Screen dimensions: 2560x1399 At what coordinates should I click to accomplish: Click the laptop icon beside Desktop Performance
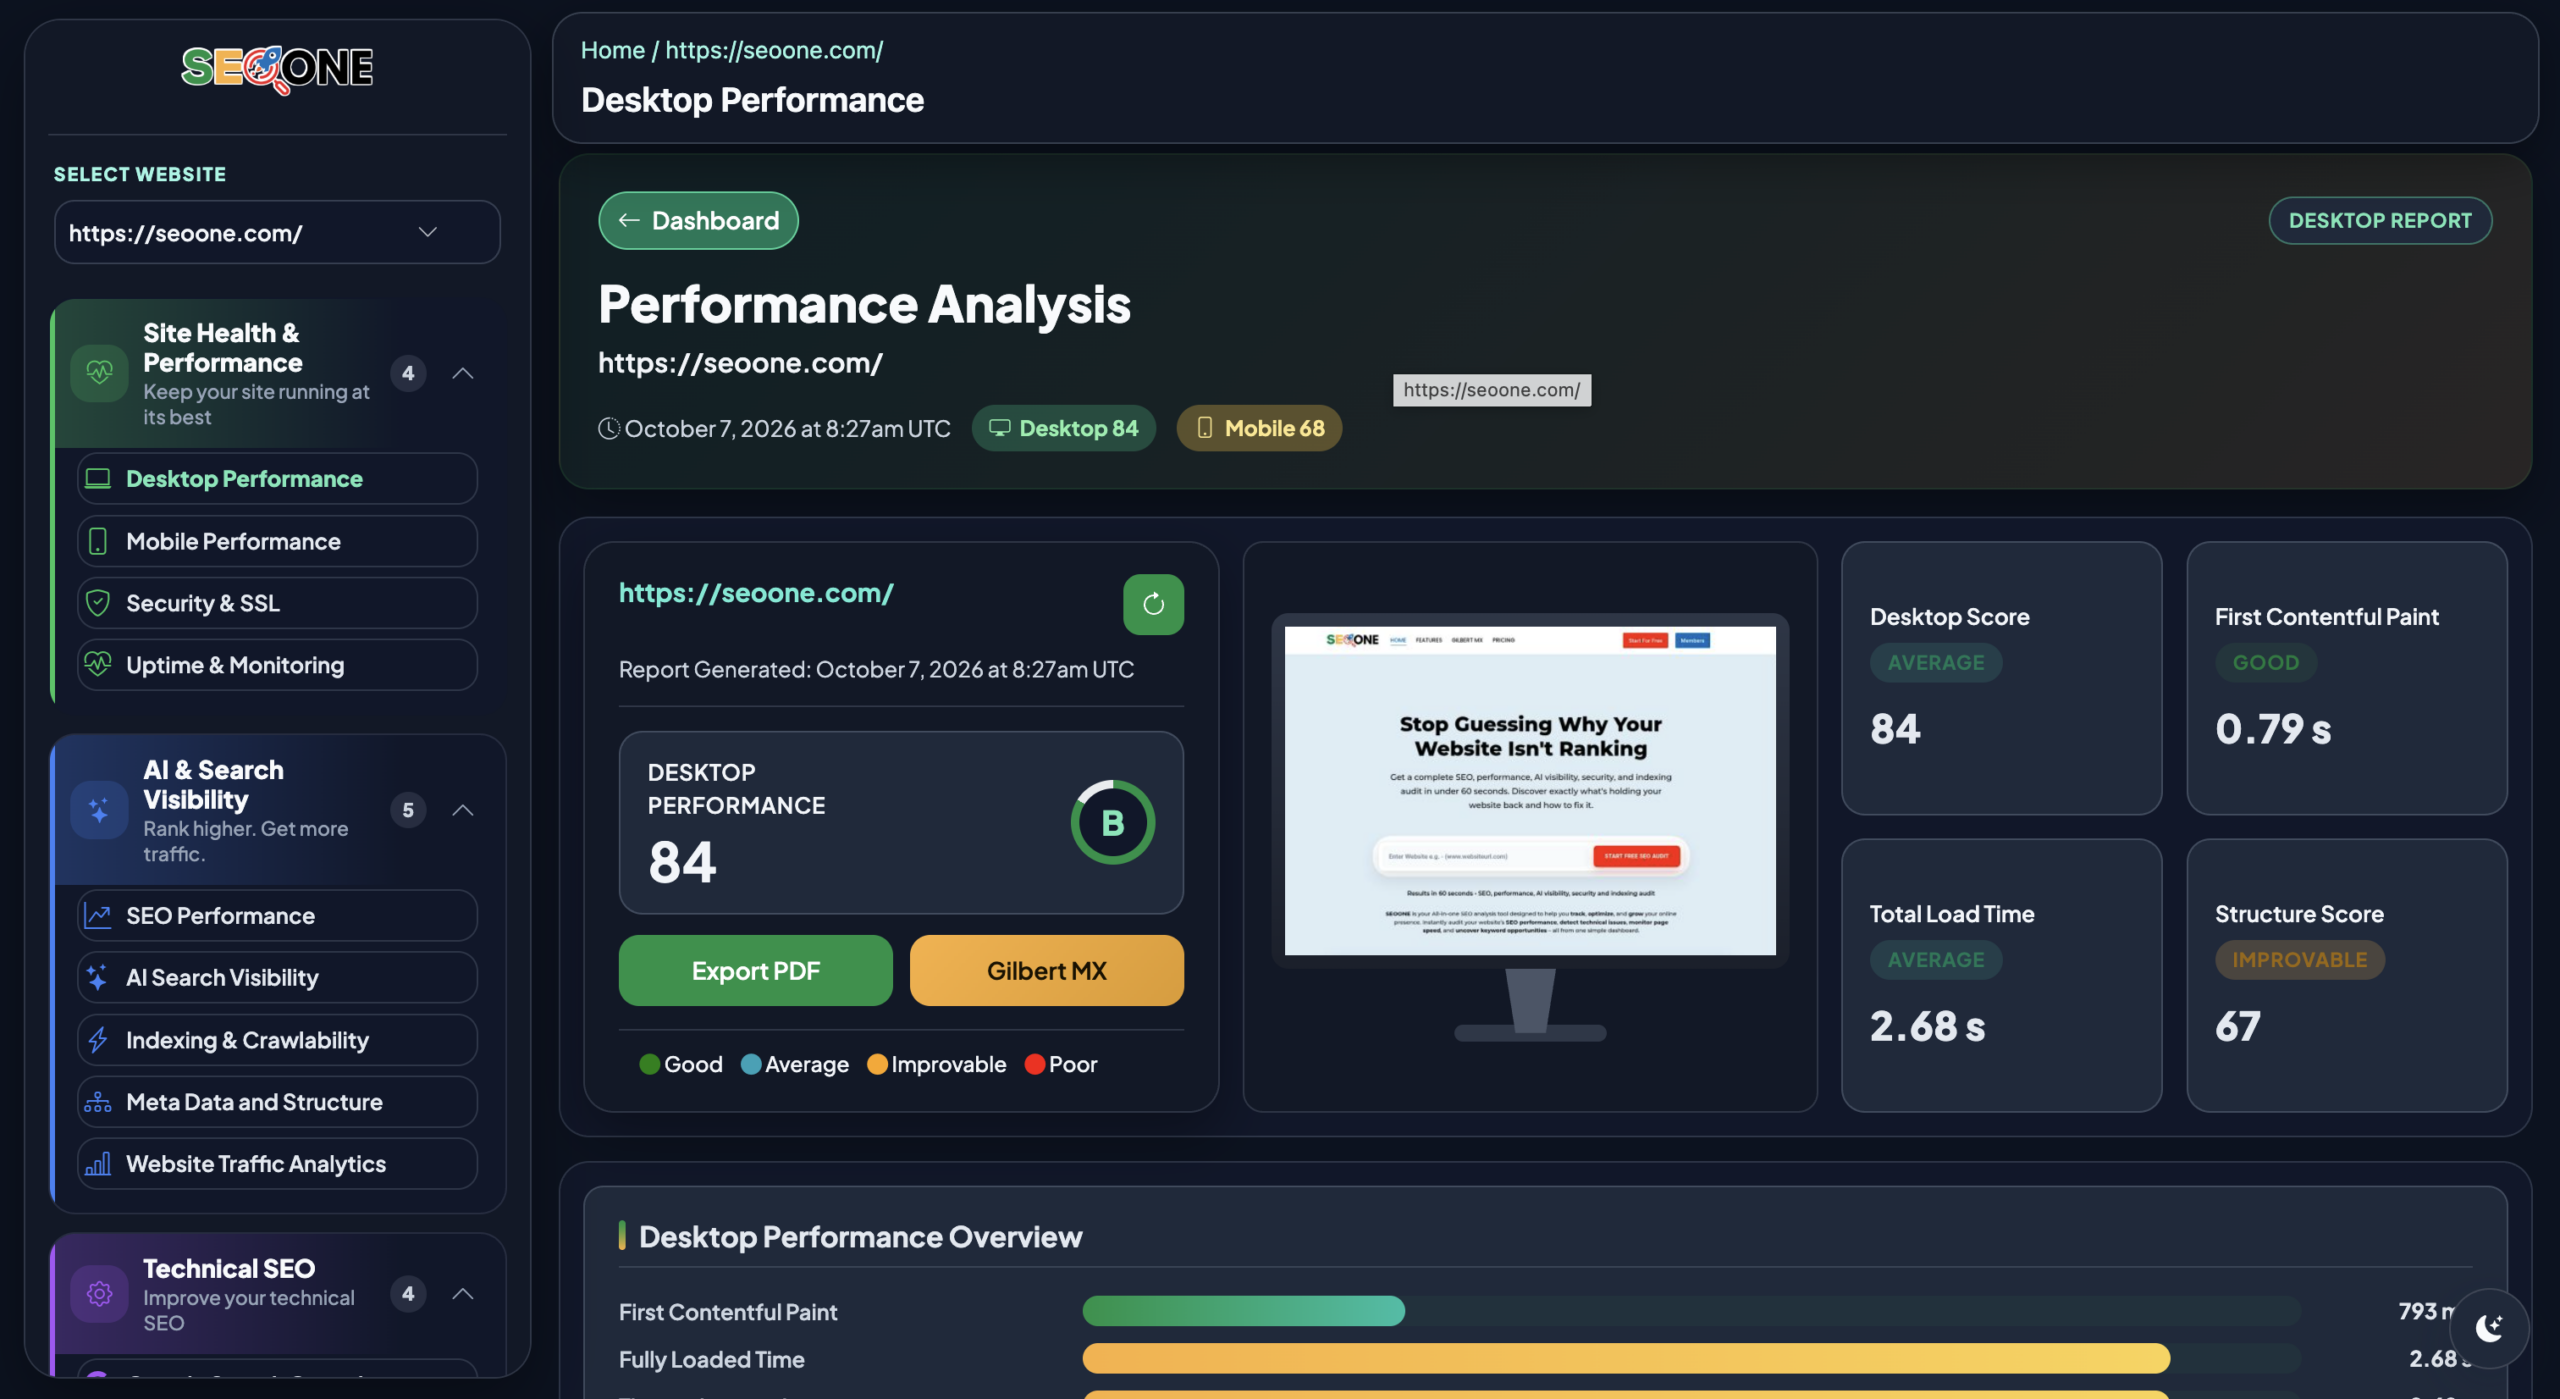[x=98, y=479]
